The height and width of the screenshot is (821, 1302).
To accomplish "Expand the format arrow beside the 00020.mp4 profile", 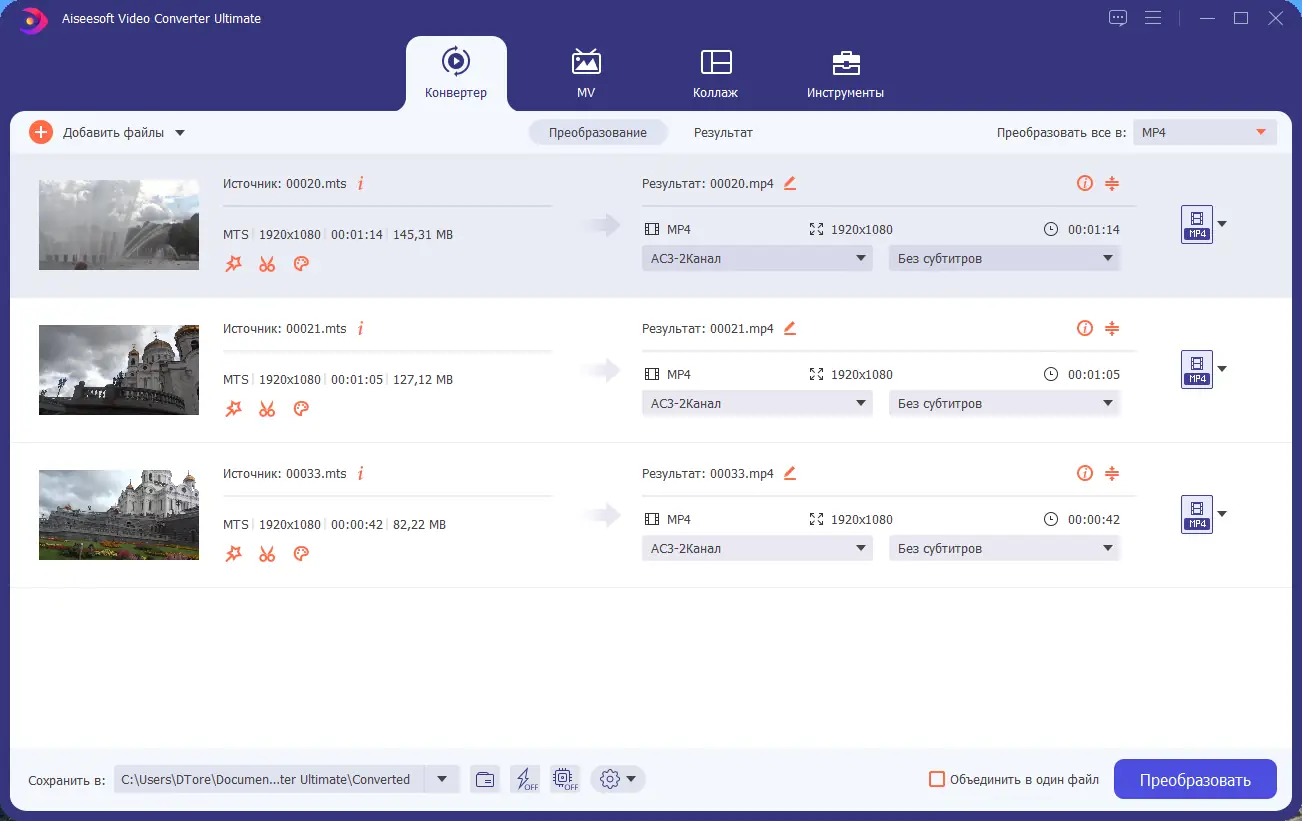I will tap(1222, 224).
